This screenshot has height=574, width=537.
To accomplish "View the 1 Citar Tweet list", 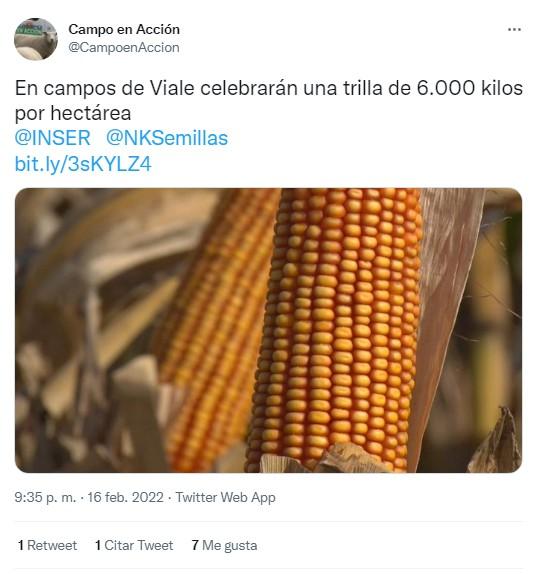I will (x=134, y=545).
